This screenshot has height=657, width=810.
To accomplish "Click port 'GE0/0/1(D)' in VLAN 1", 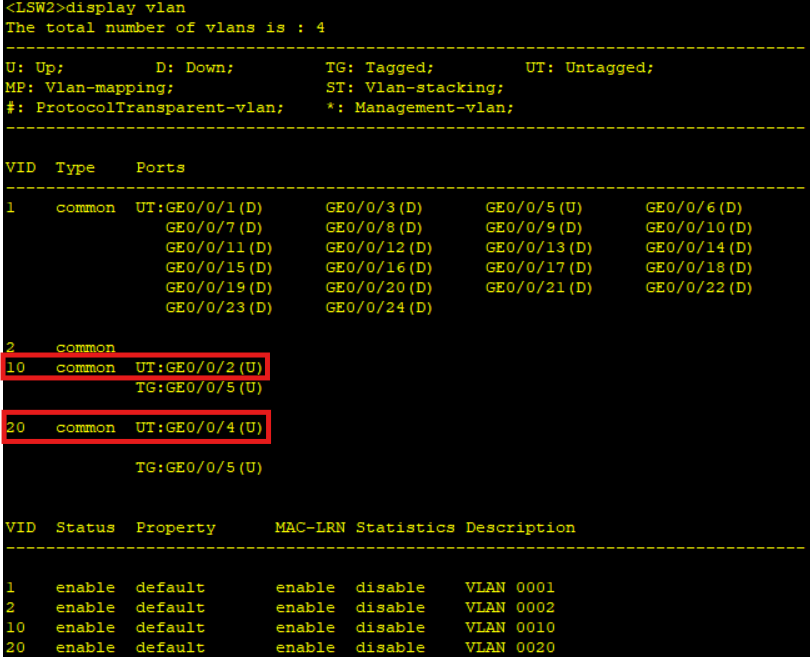I will click(x=214, y=208).
